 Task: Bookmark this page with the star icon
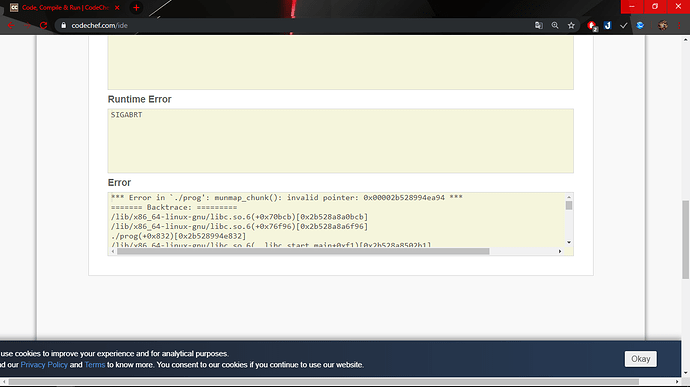pyautogui.click(x=571, y=26)
